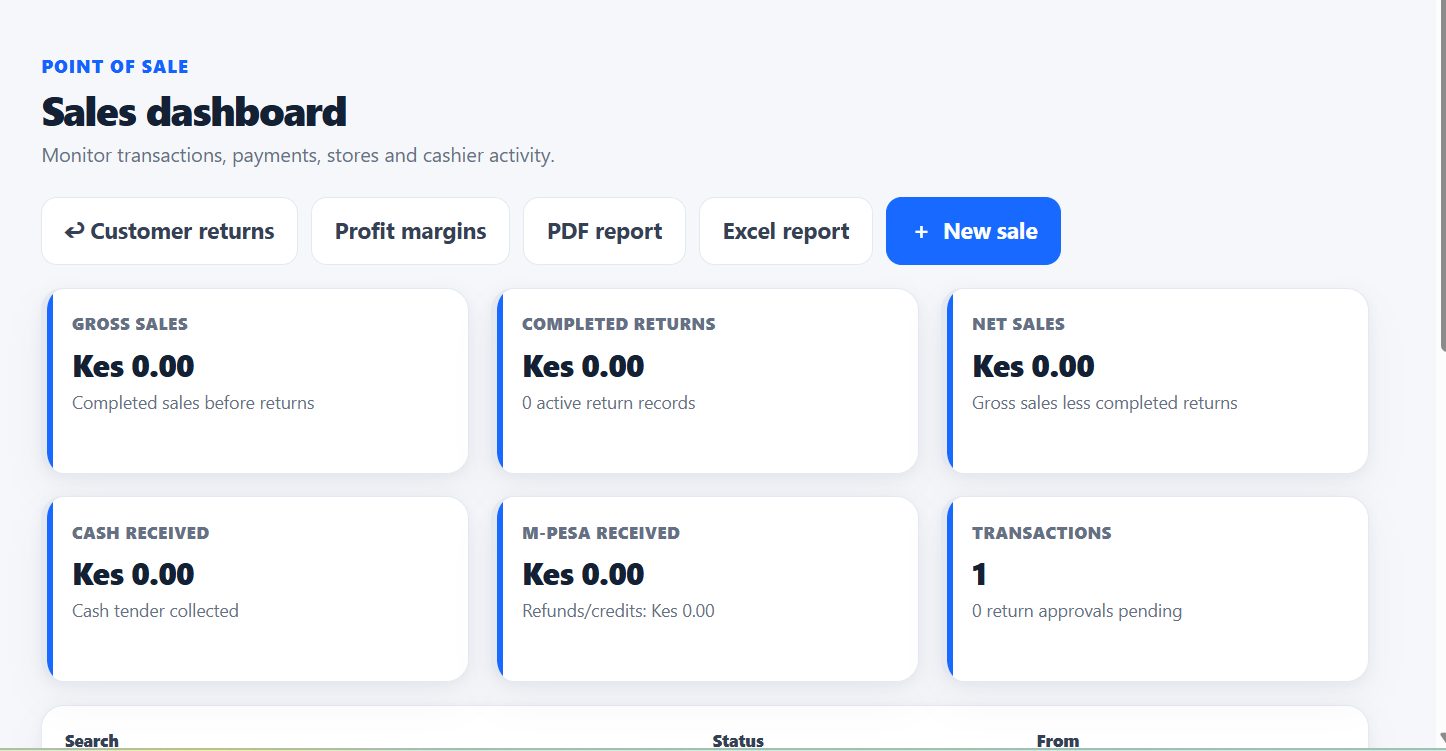This screenshot has width=1446, height=751.
Task: Click the return arrow icon on Customer returns
Action: tap(75, 231)
